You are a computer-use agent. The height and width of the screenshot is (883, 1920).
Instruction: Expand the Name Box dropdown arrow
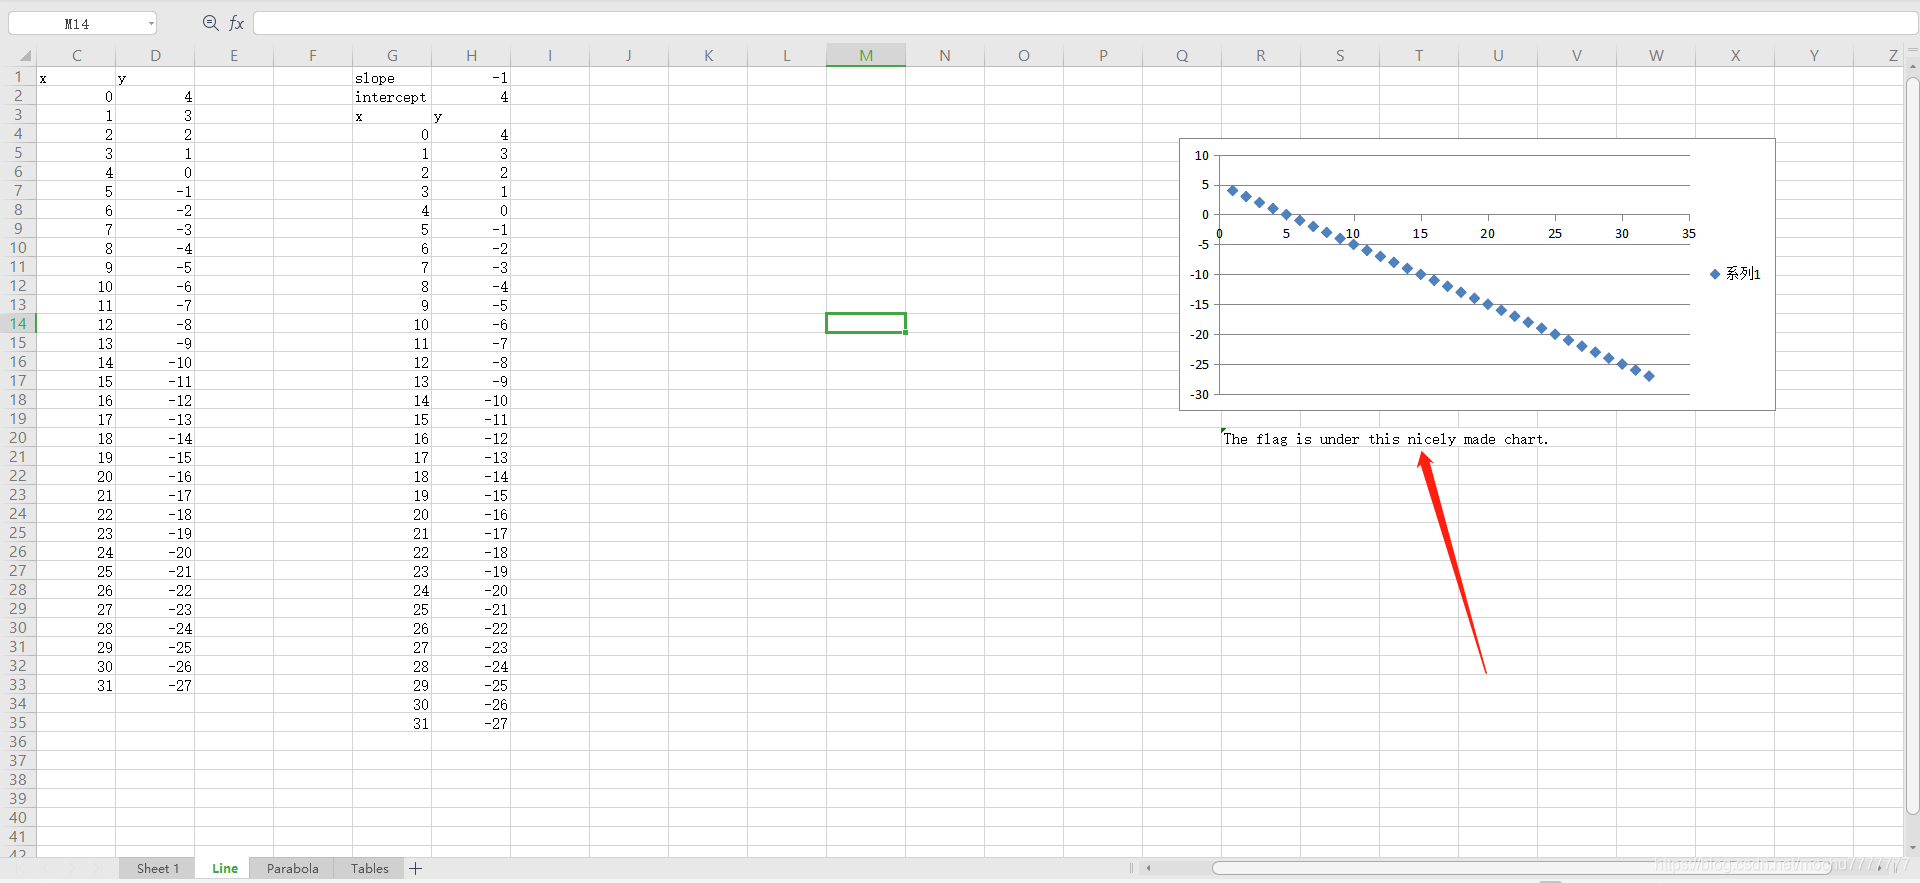coord(151,23)
